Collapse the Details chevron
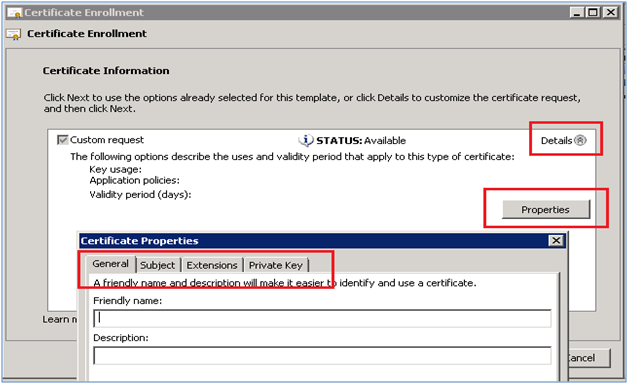Screen dimensions: 629x384 pos(580,140)
